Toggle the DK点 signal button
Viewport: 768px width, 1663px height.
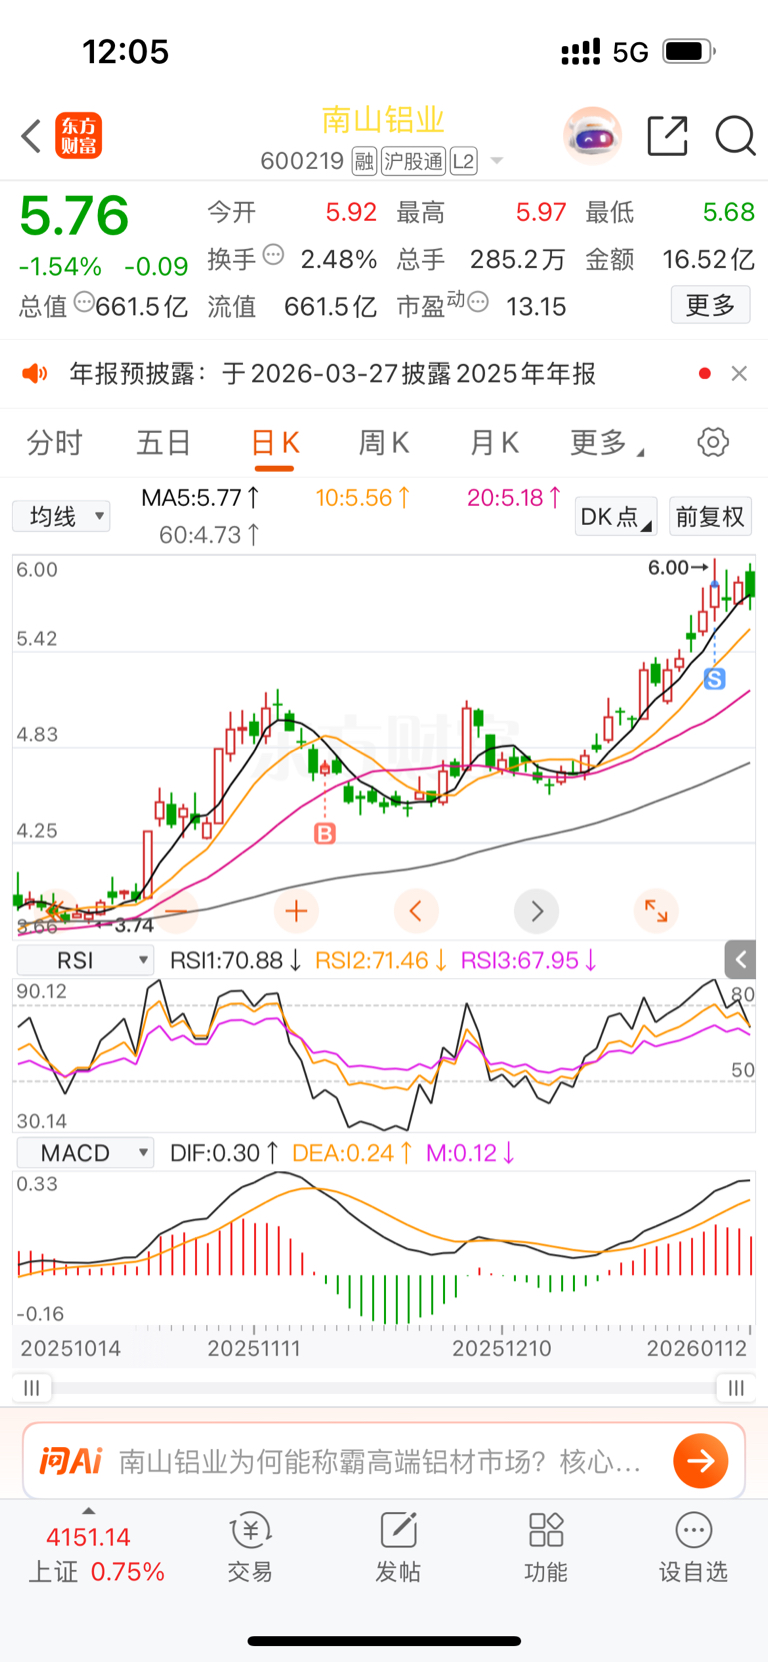tap(615, 516)
